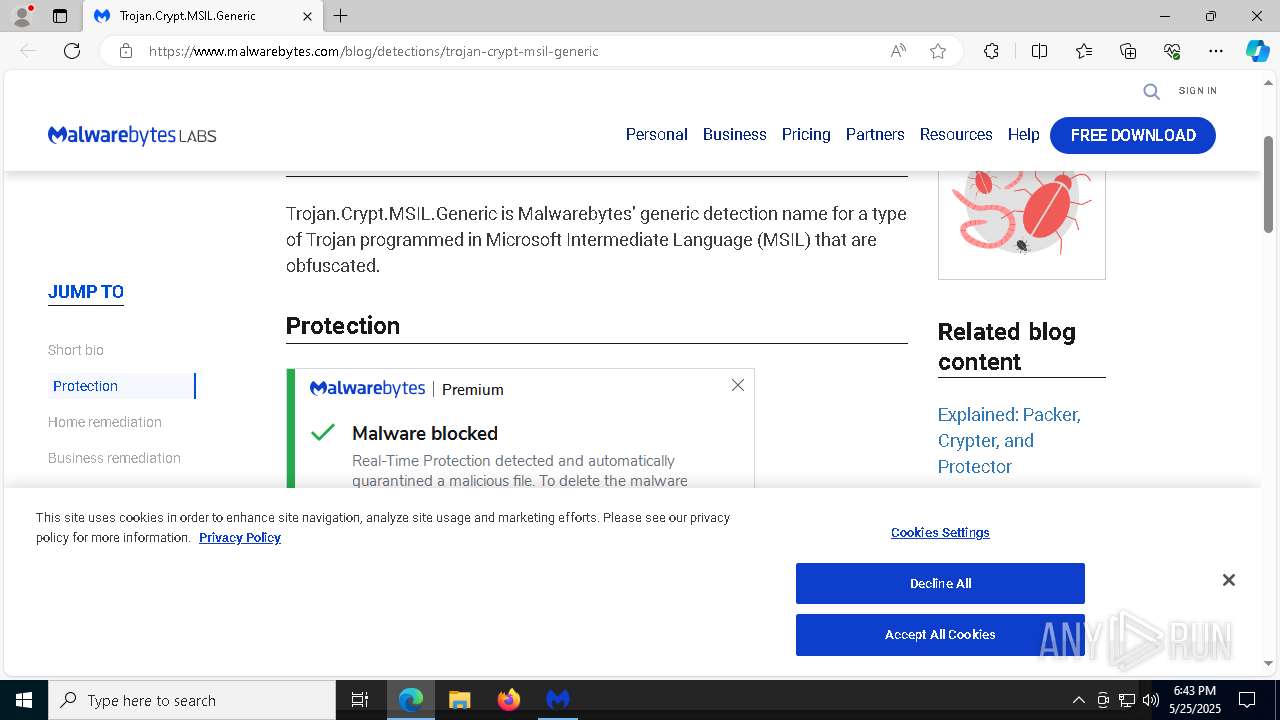Go back to previous page
Viewport: 1280px width, 720px height.
point(28,51)
